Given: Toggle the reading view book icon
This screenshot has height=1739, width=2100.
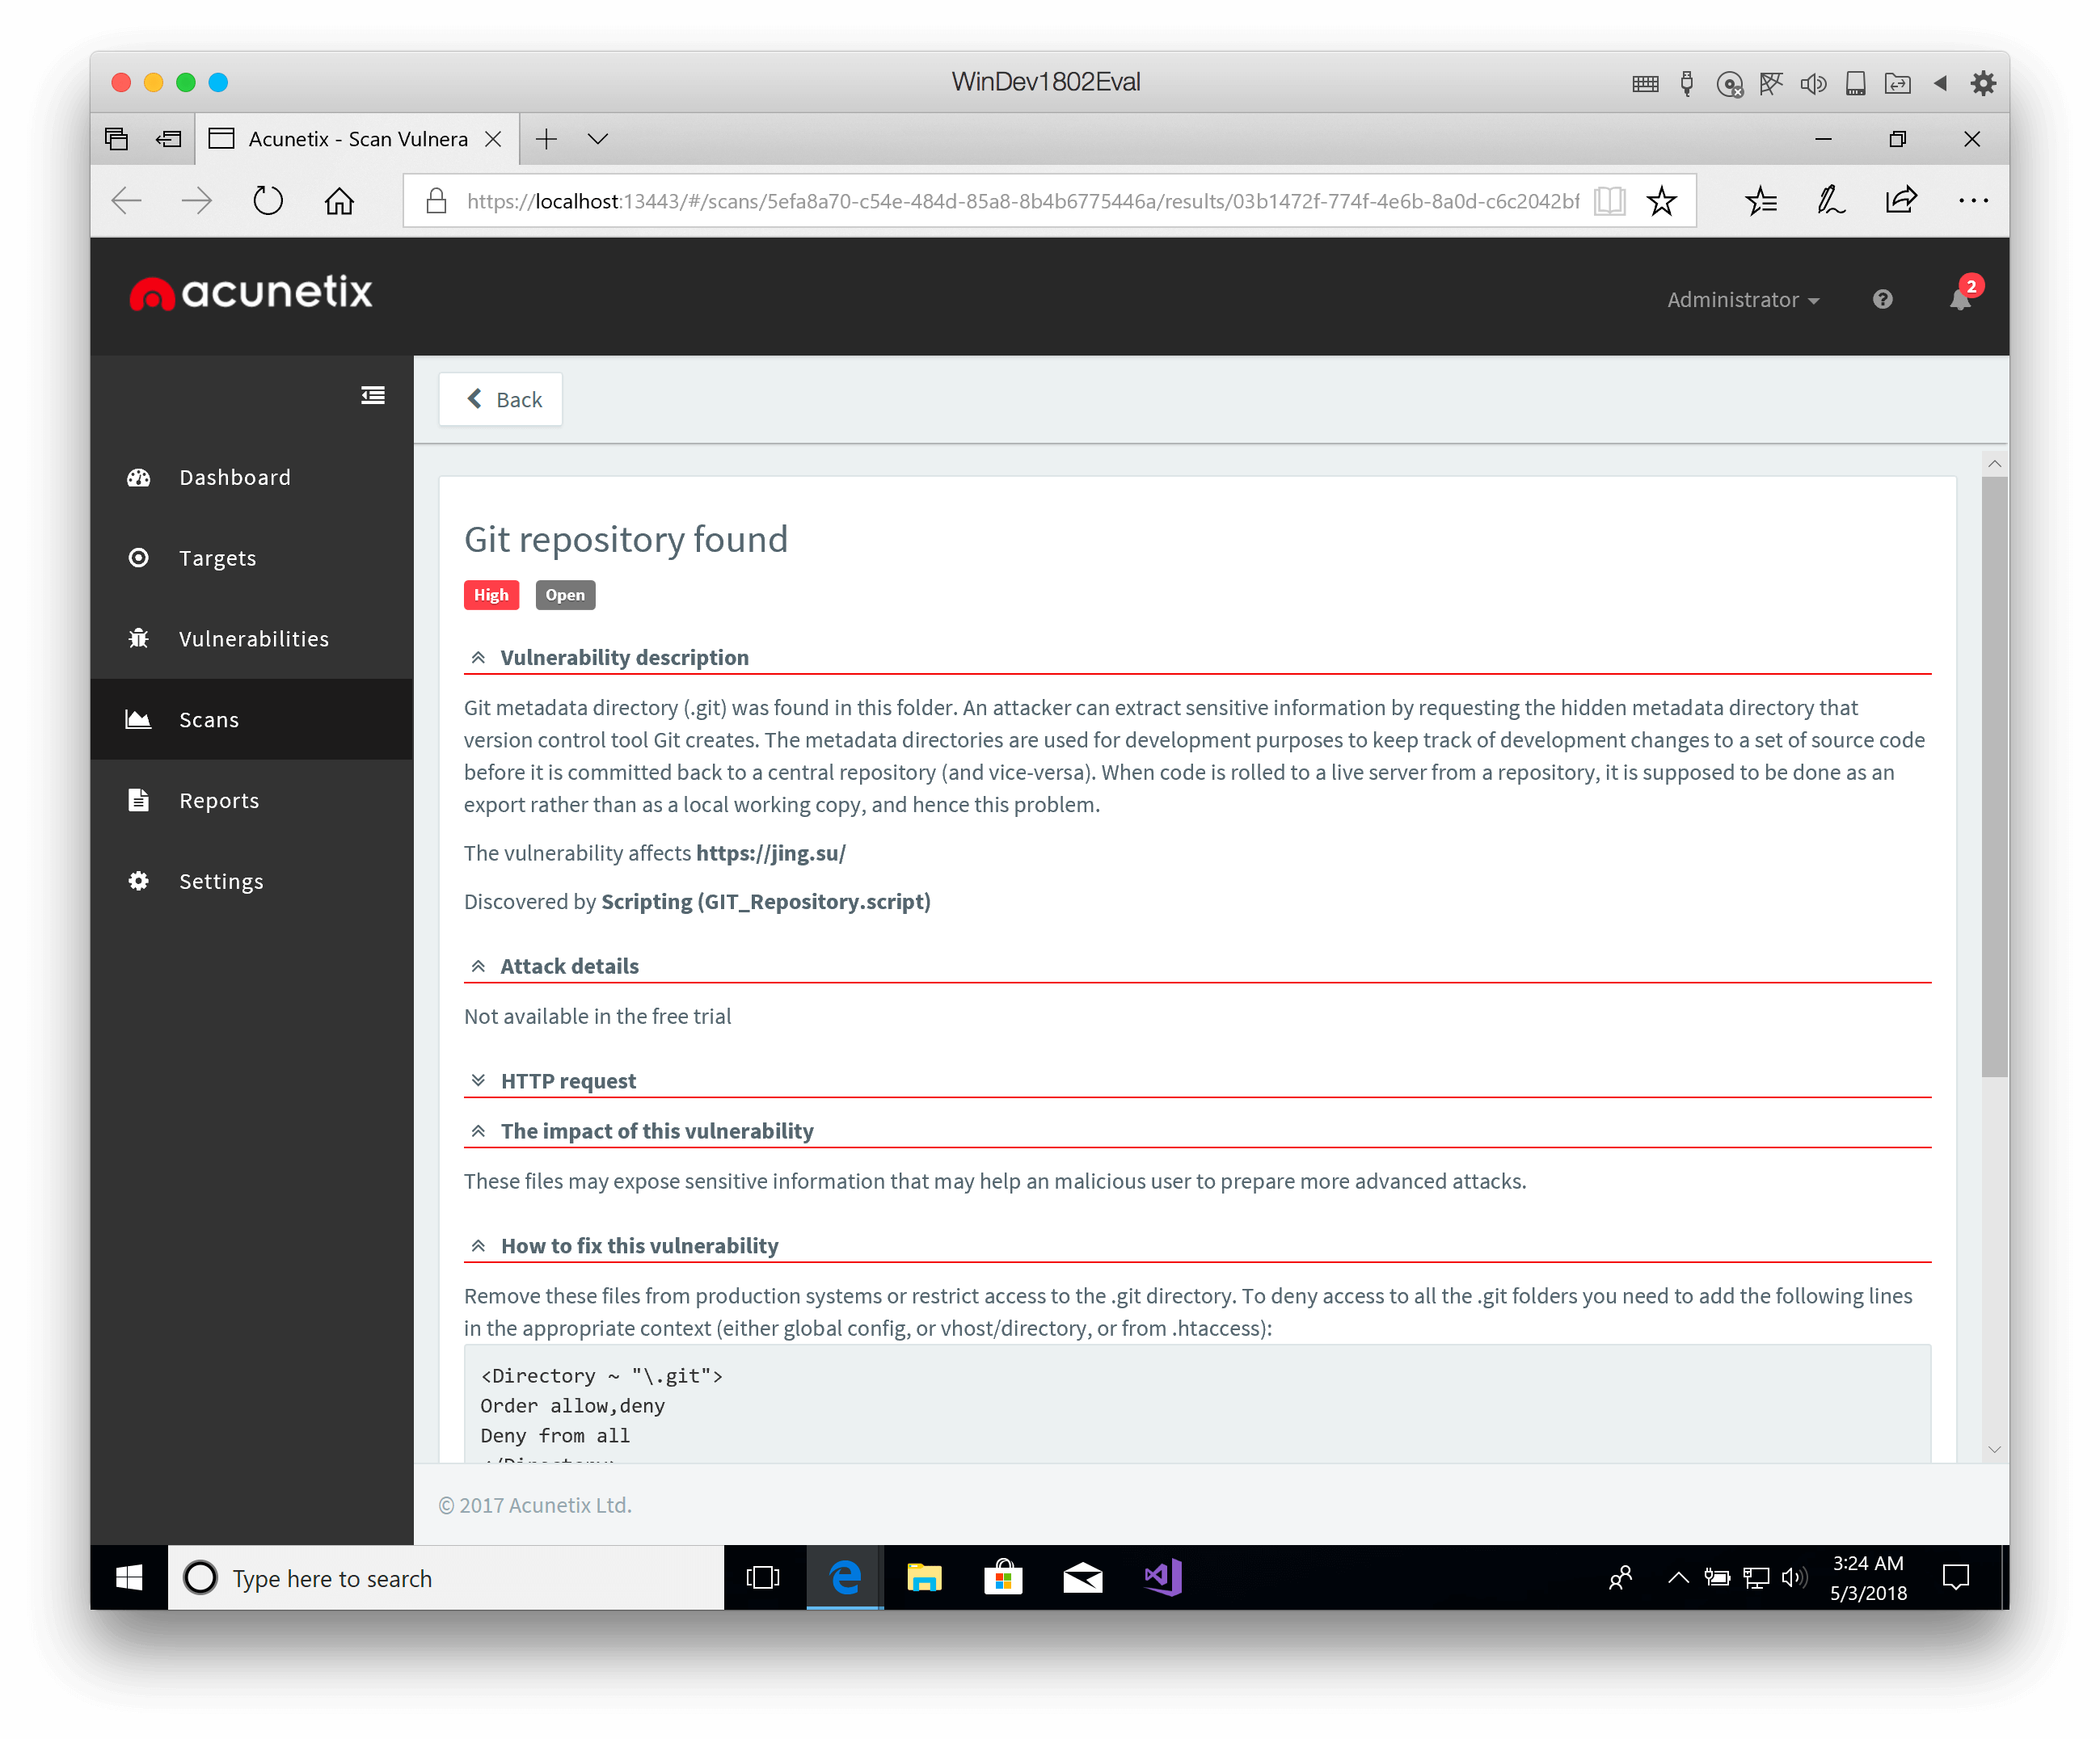Looking at the screenshot, I should pyautogui.click(x=1610, y=201).
